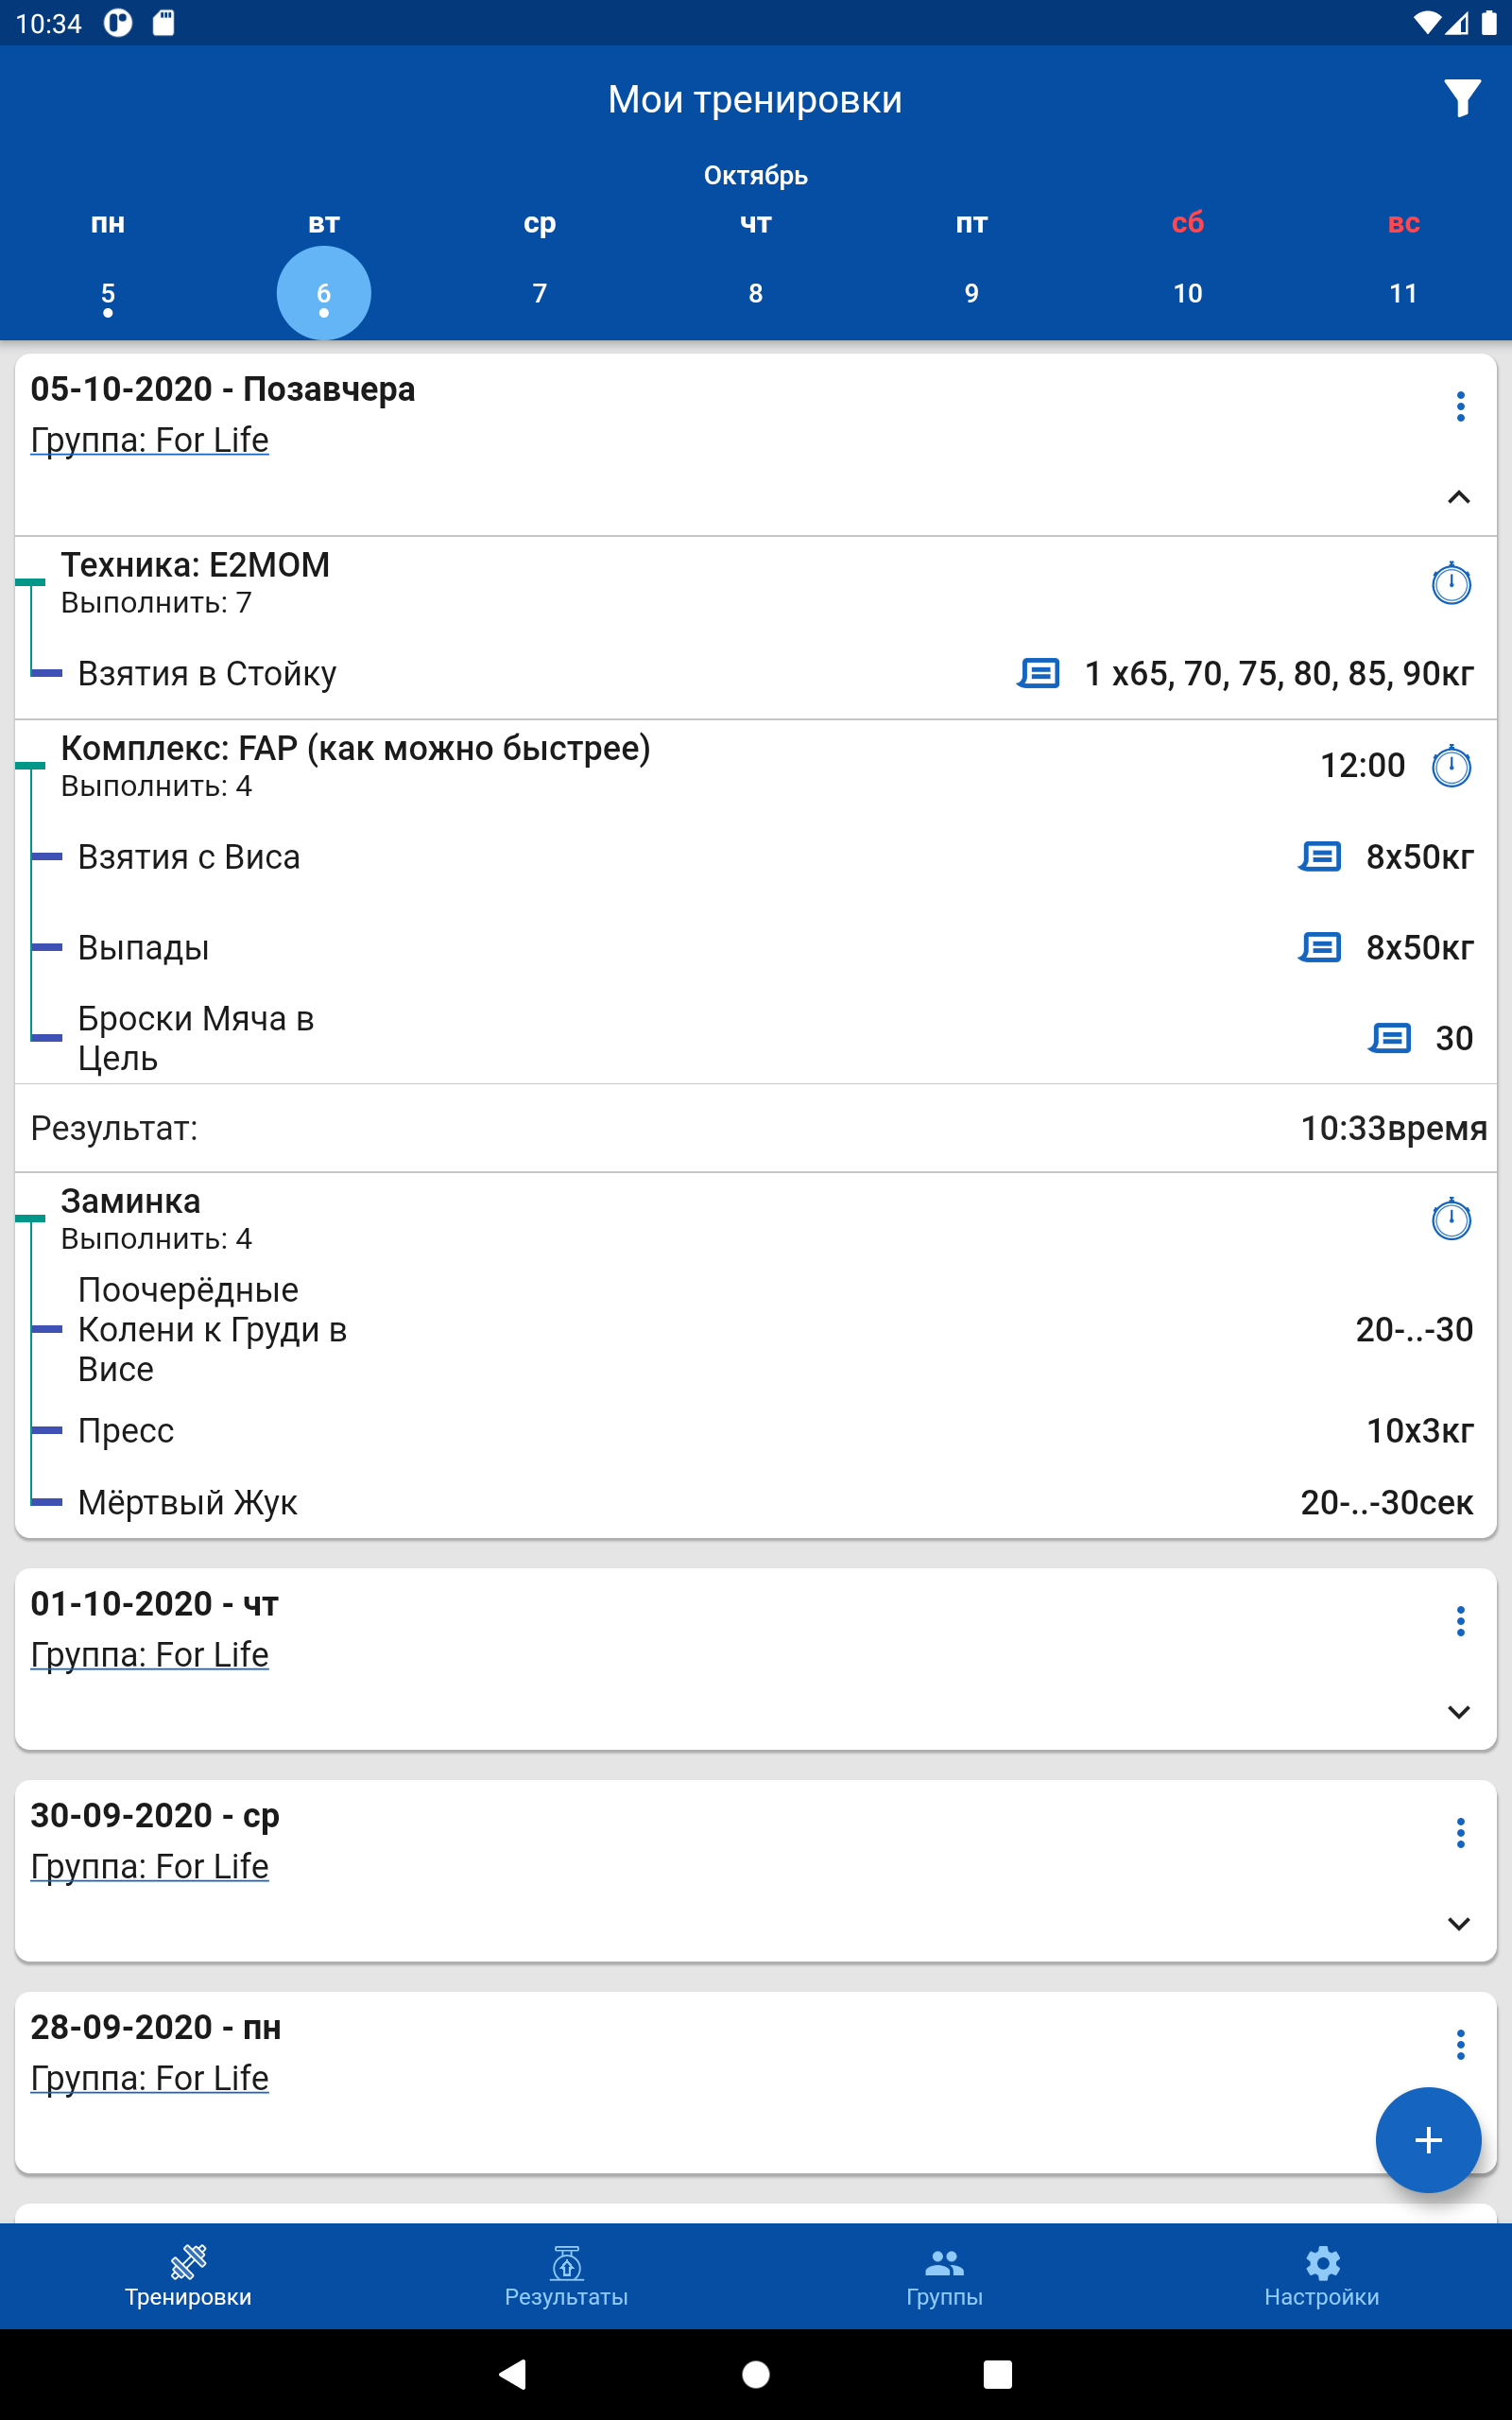Image resolution: width=1512 pixels, height=2420 pixels.
Task: Tap the stopwatch icon for Техника: E2MOM
Action: pyautogui.click(x=1450, y=583)
